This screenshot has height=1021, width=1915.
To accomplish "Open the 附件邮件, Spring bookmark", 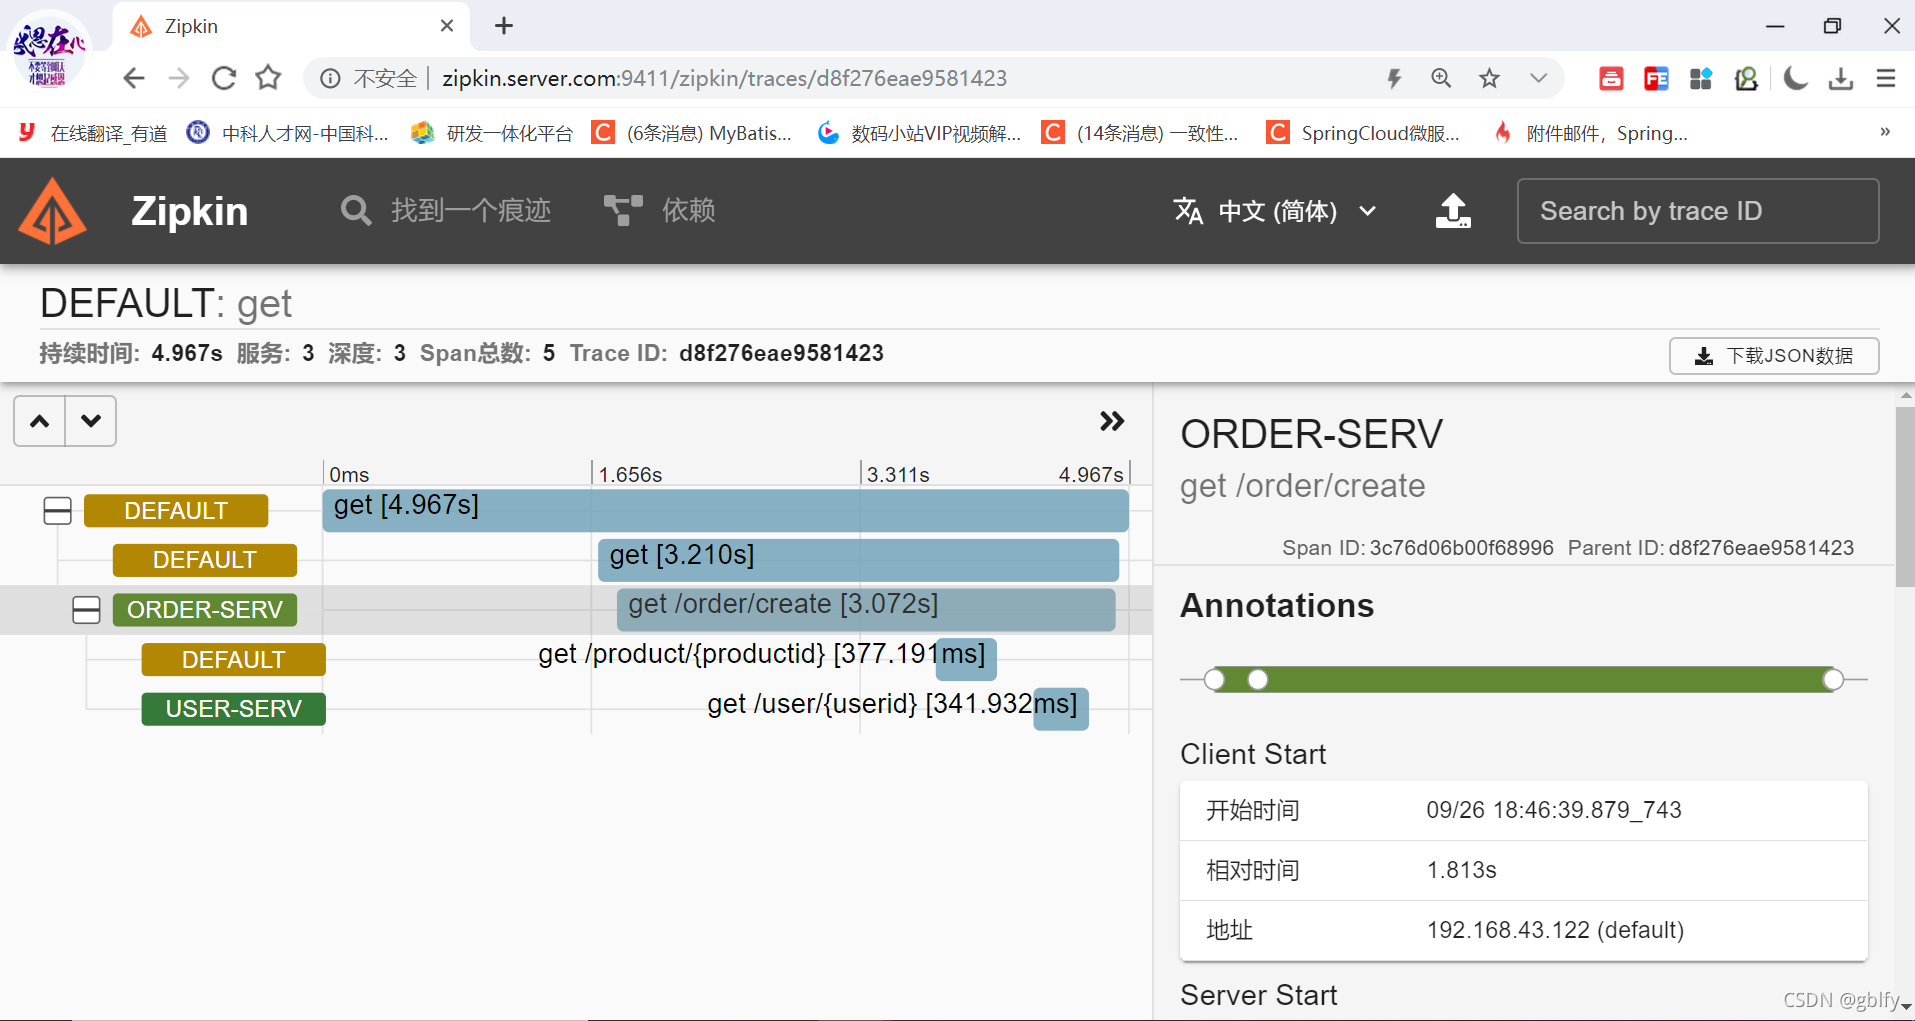I will (1590, 133).
